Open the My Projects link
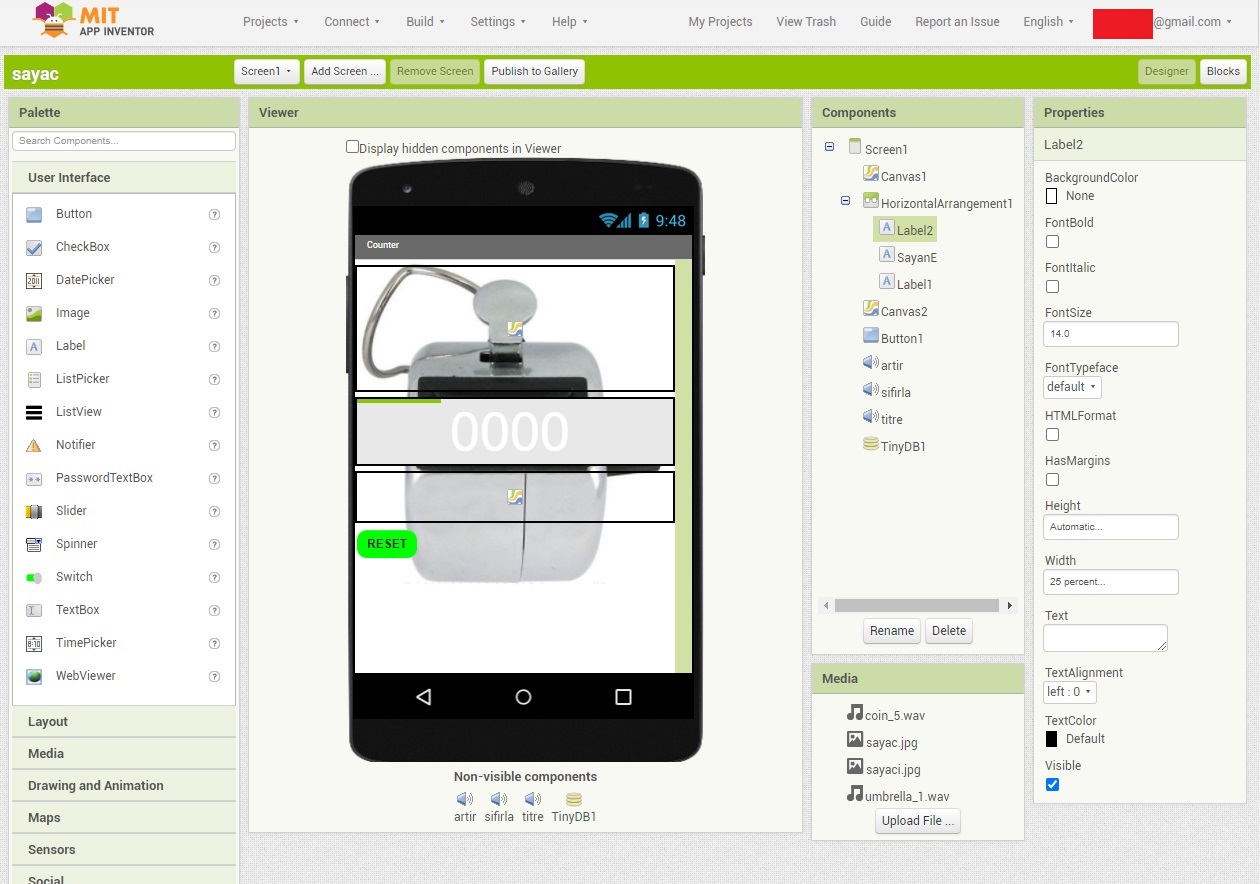This screenshot has width=1260, height=884. [x=720, y=21]
